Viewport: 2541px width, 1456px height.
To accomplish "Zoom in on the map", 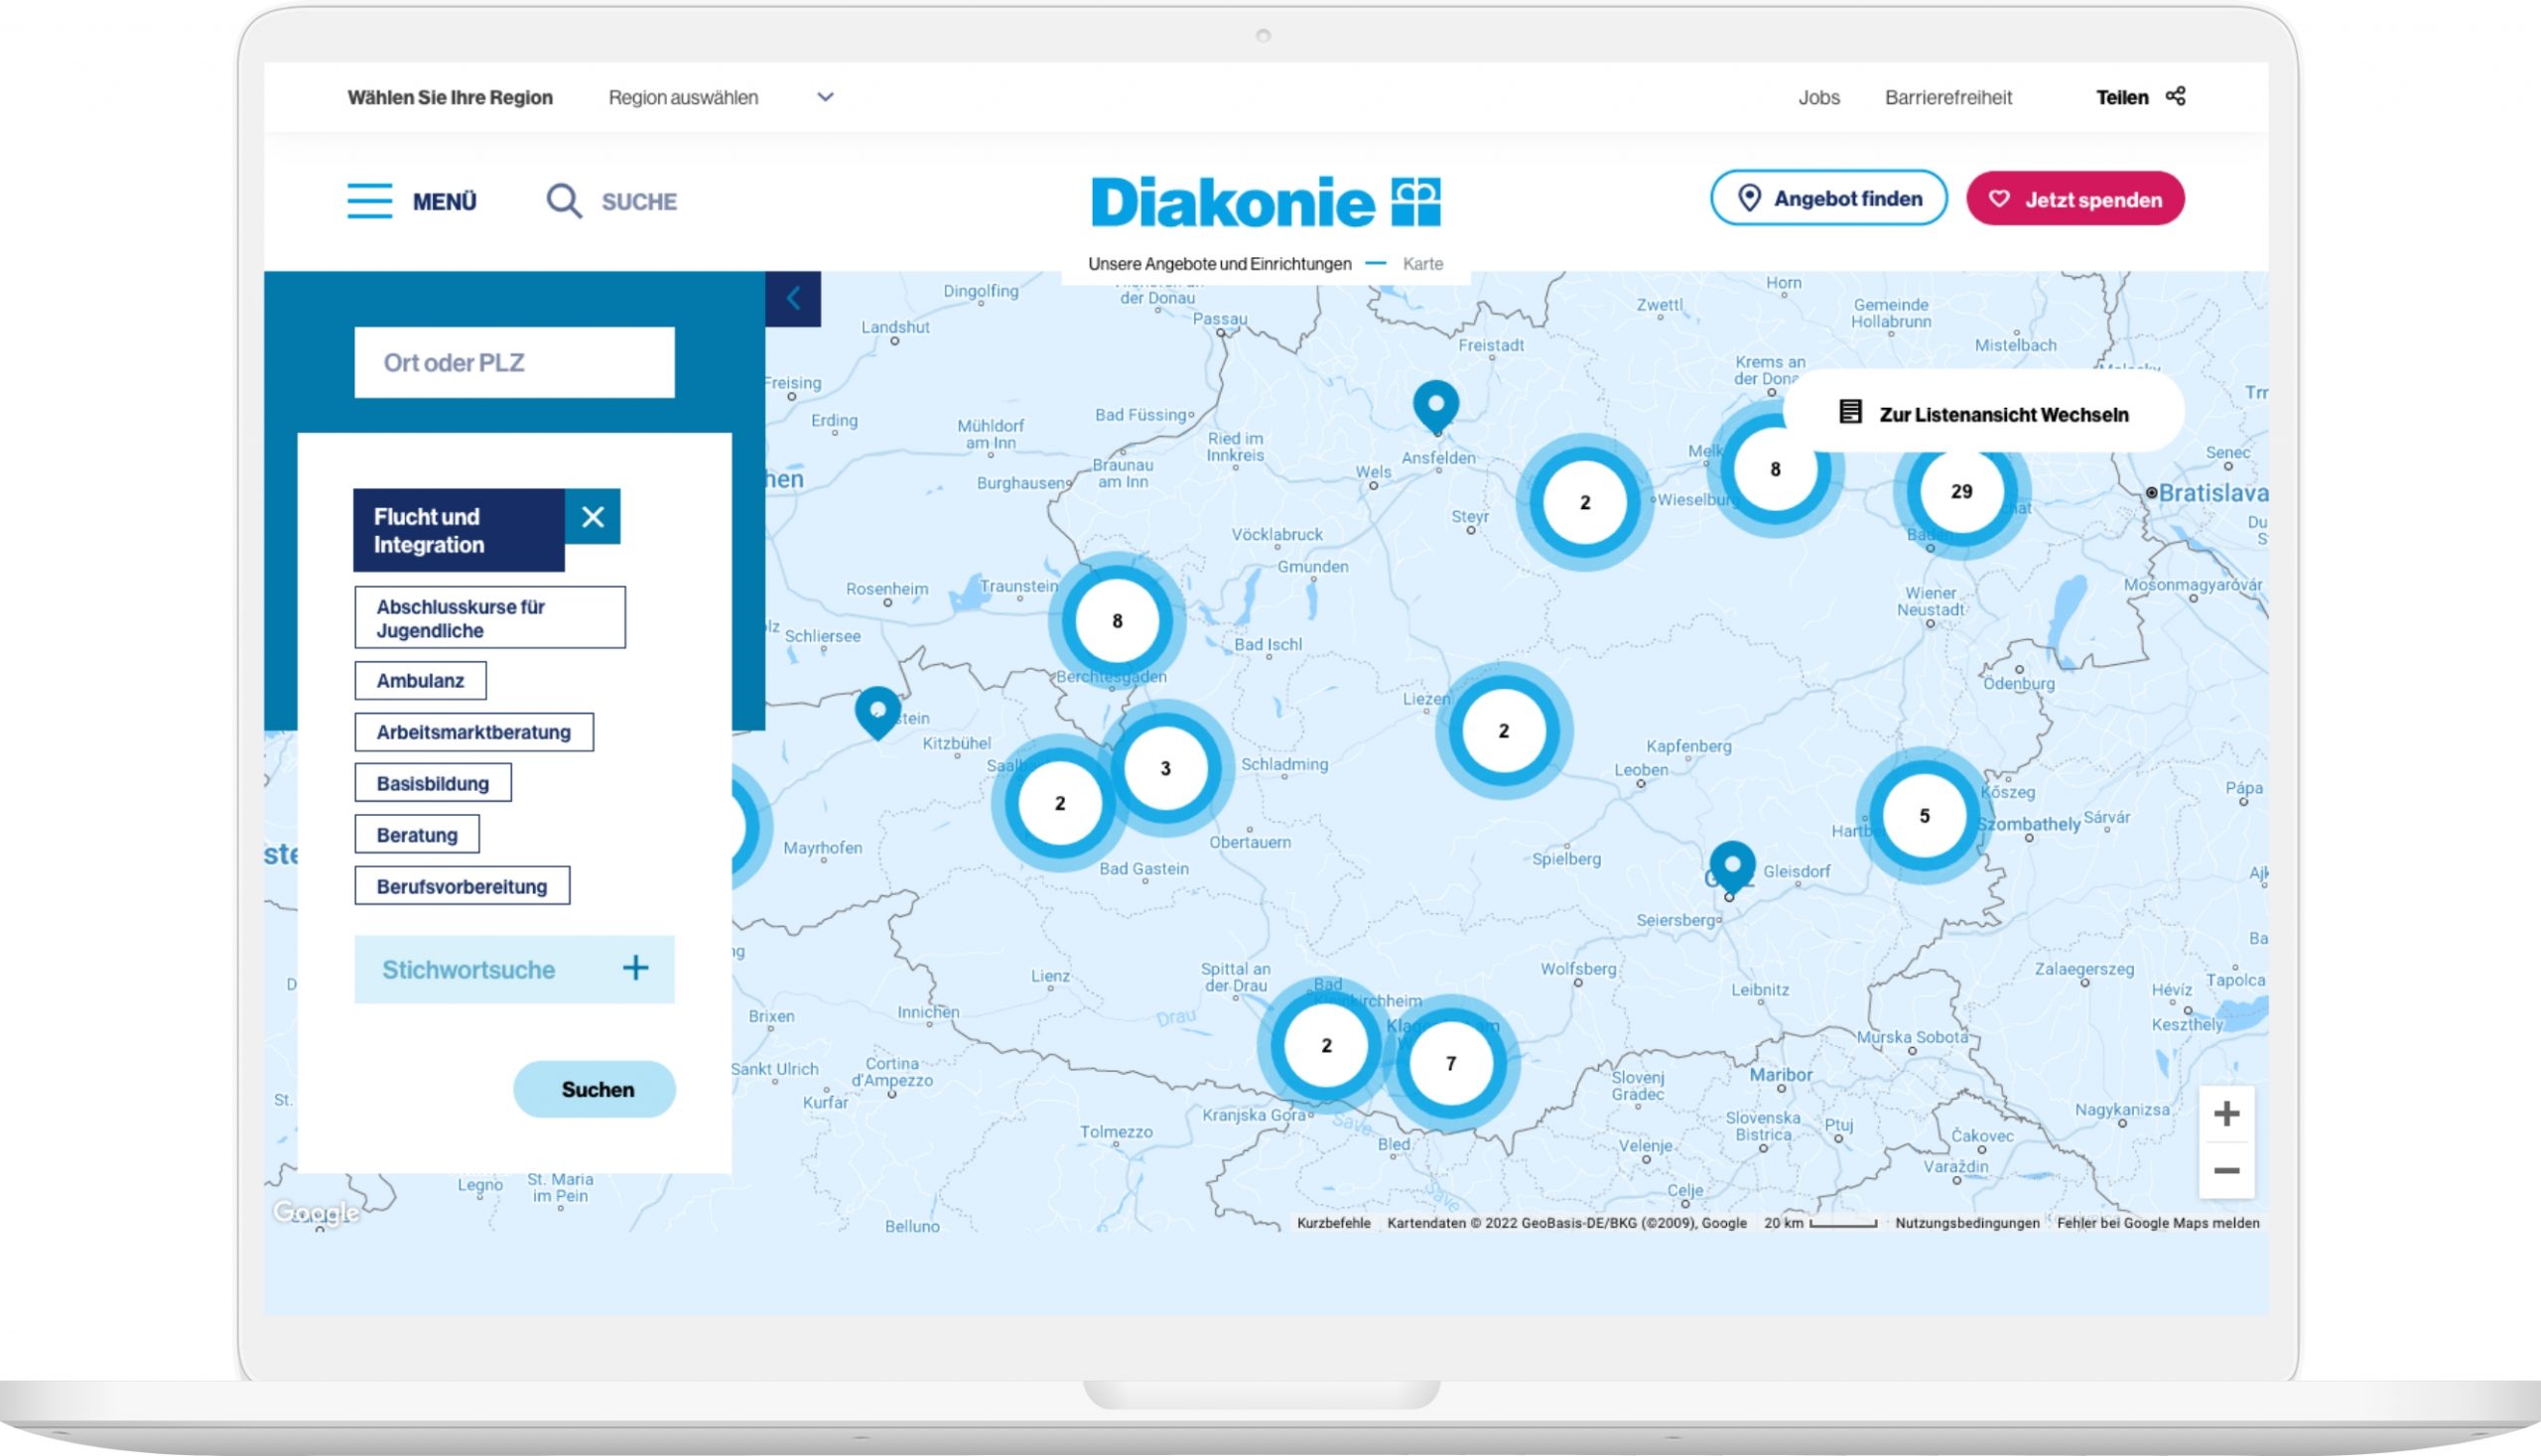I will 2226,1113.
